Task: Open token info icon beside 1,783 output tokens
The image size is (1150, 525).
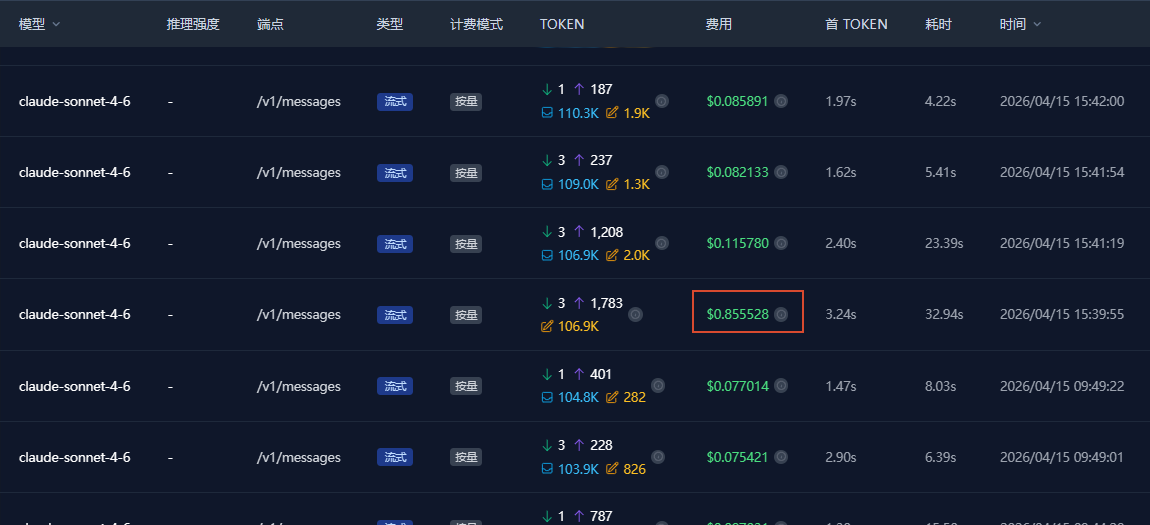Action: 636,315
